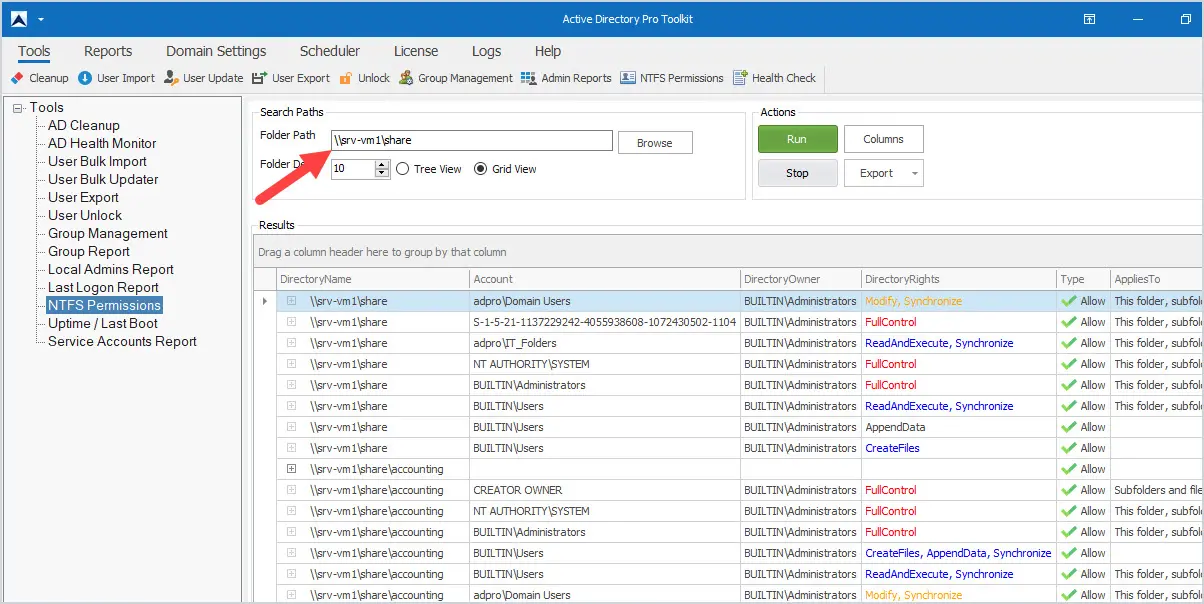Select User Export in tree
The height and width of the screenshot is (604, 1204).
[x=84, y=198]
